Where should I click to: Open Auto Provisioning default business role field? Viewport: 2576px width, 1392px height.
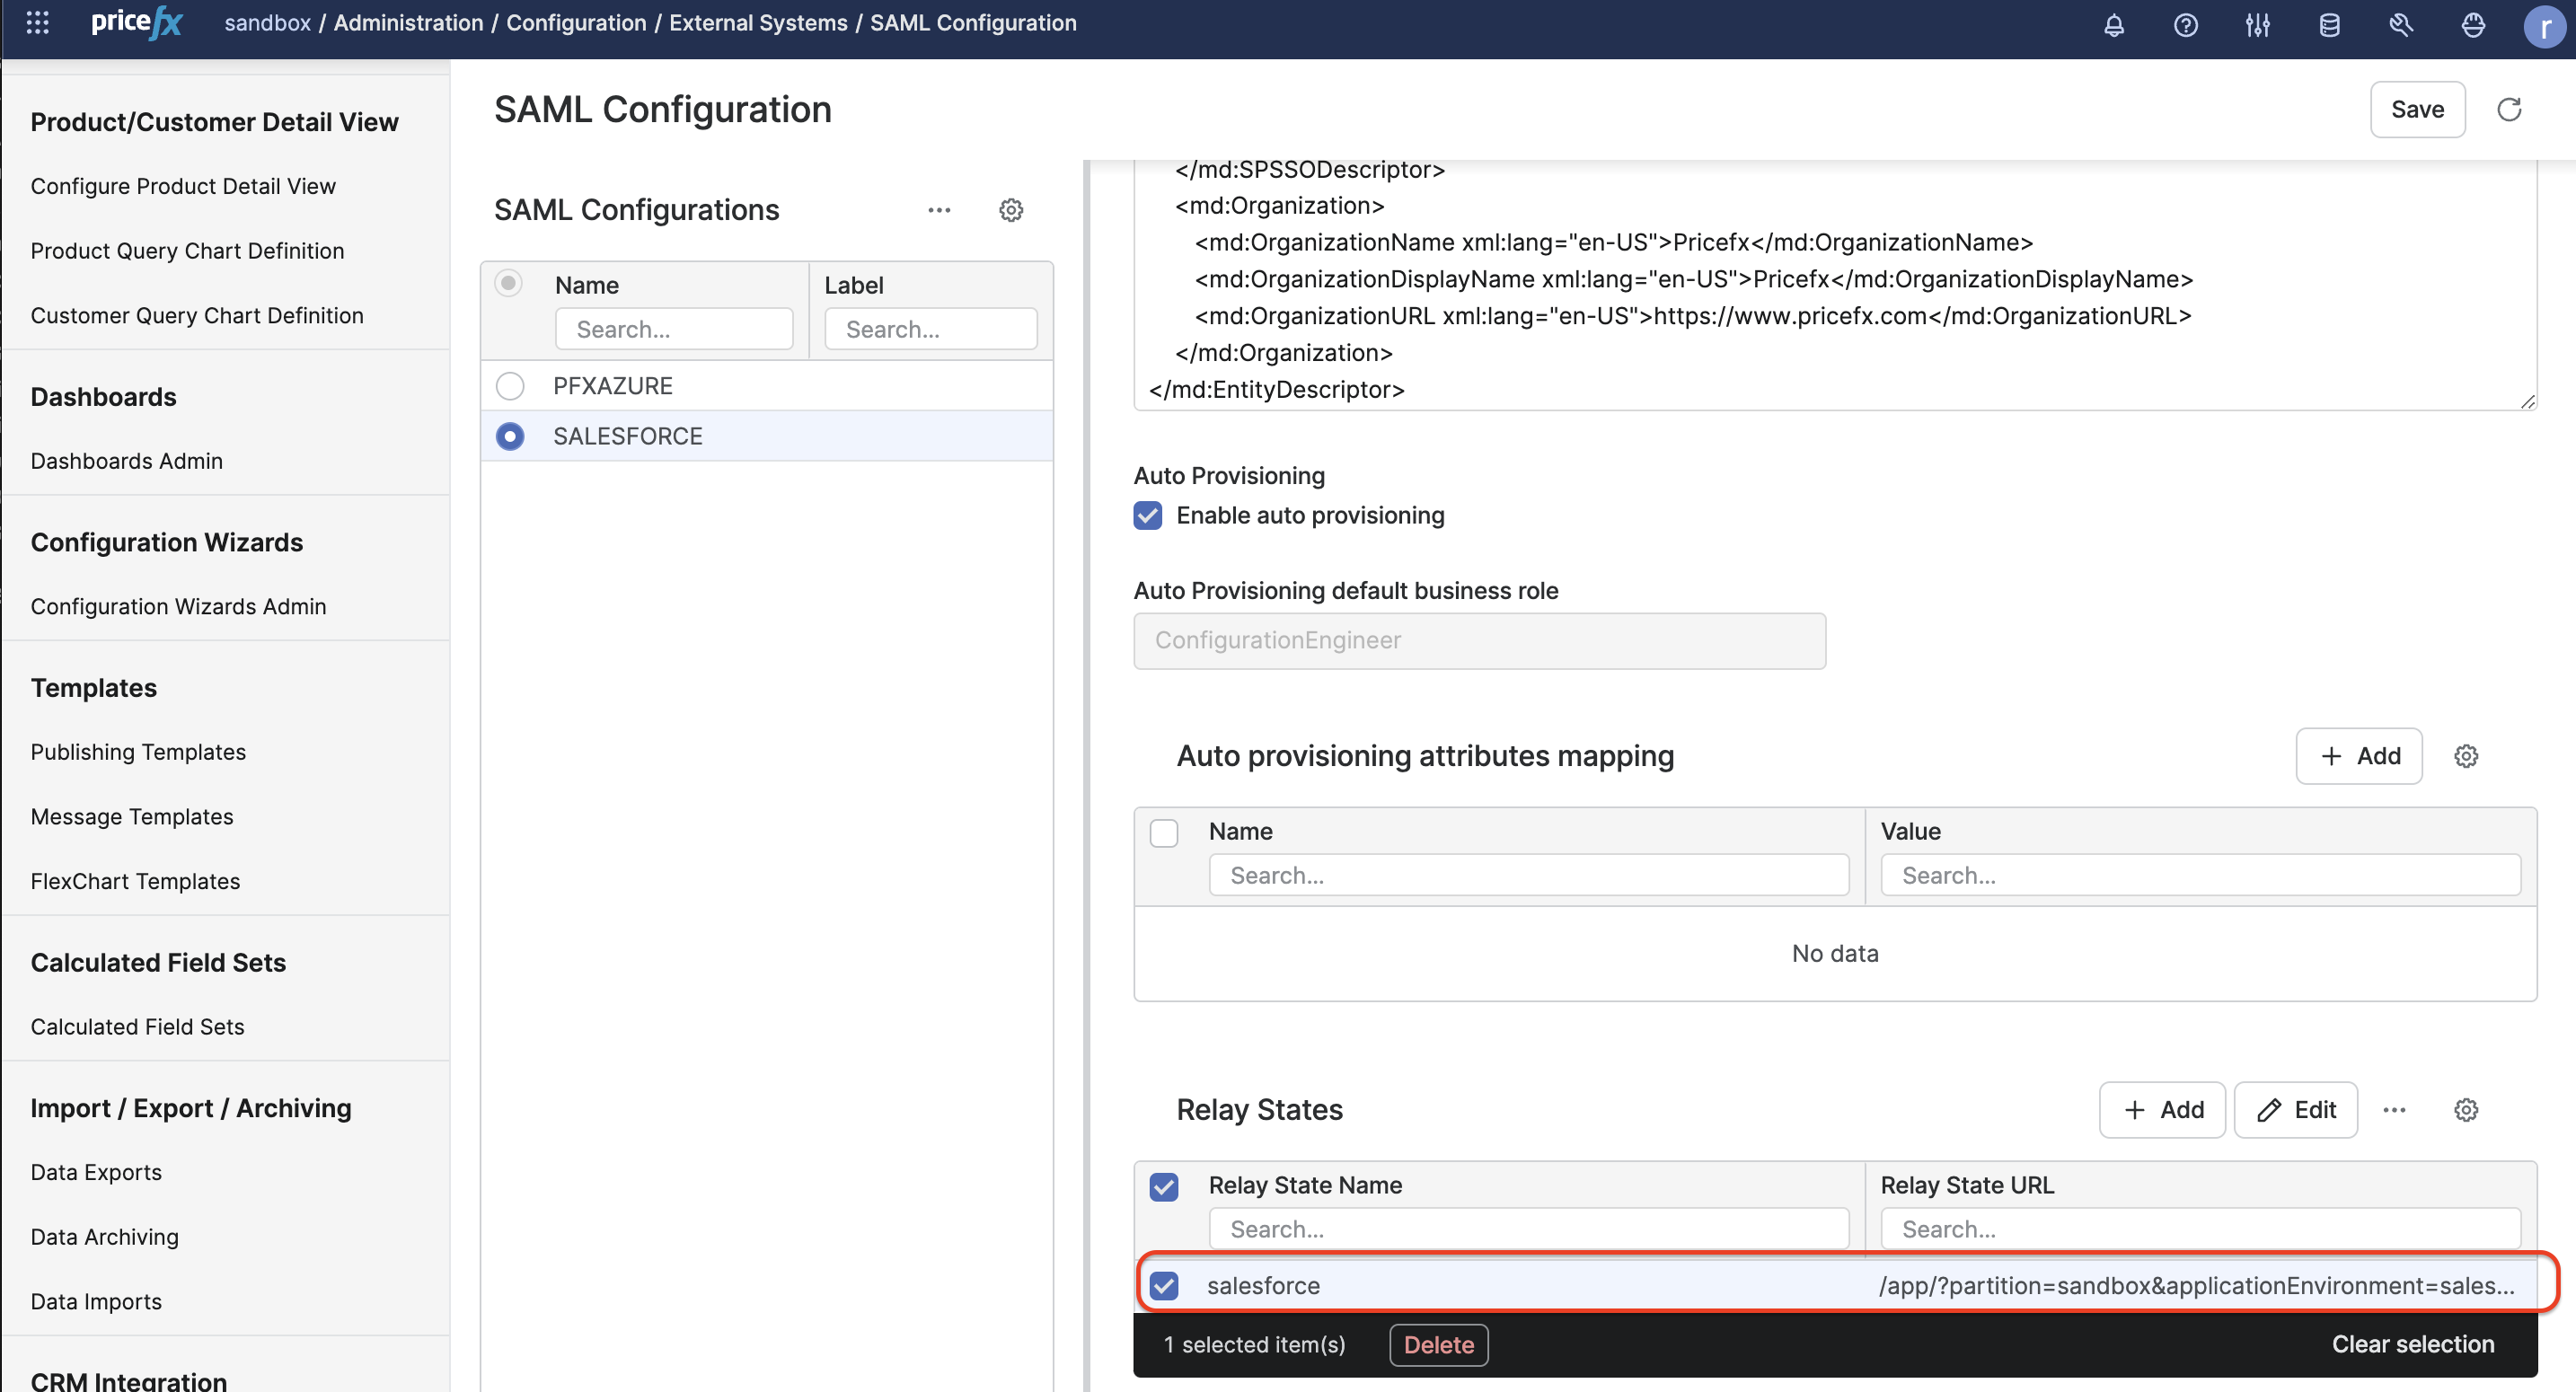(x=1479, y=640)
